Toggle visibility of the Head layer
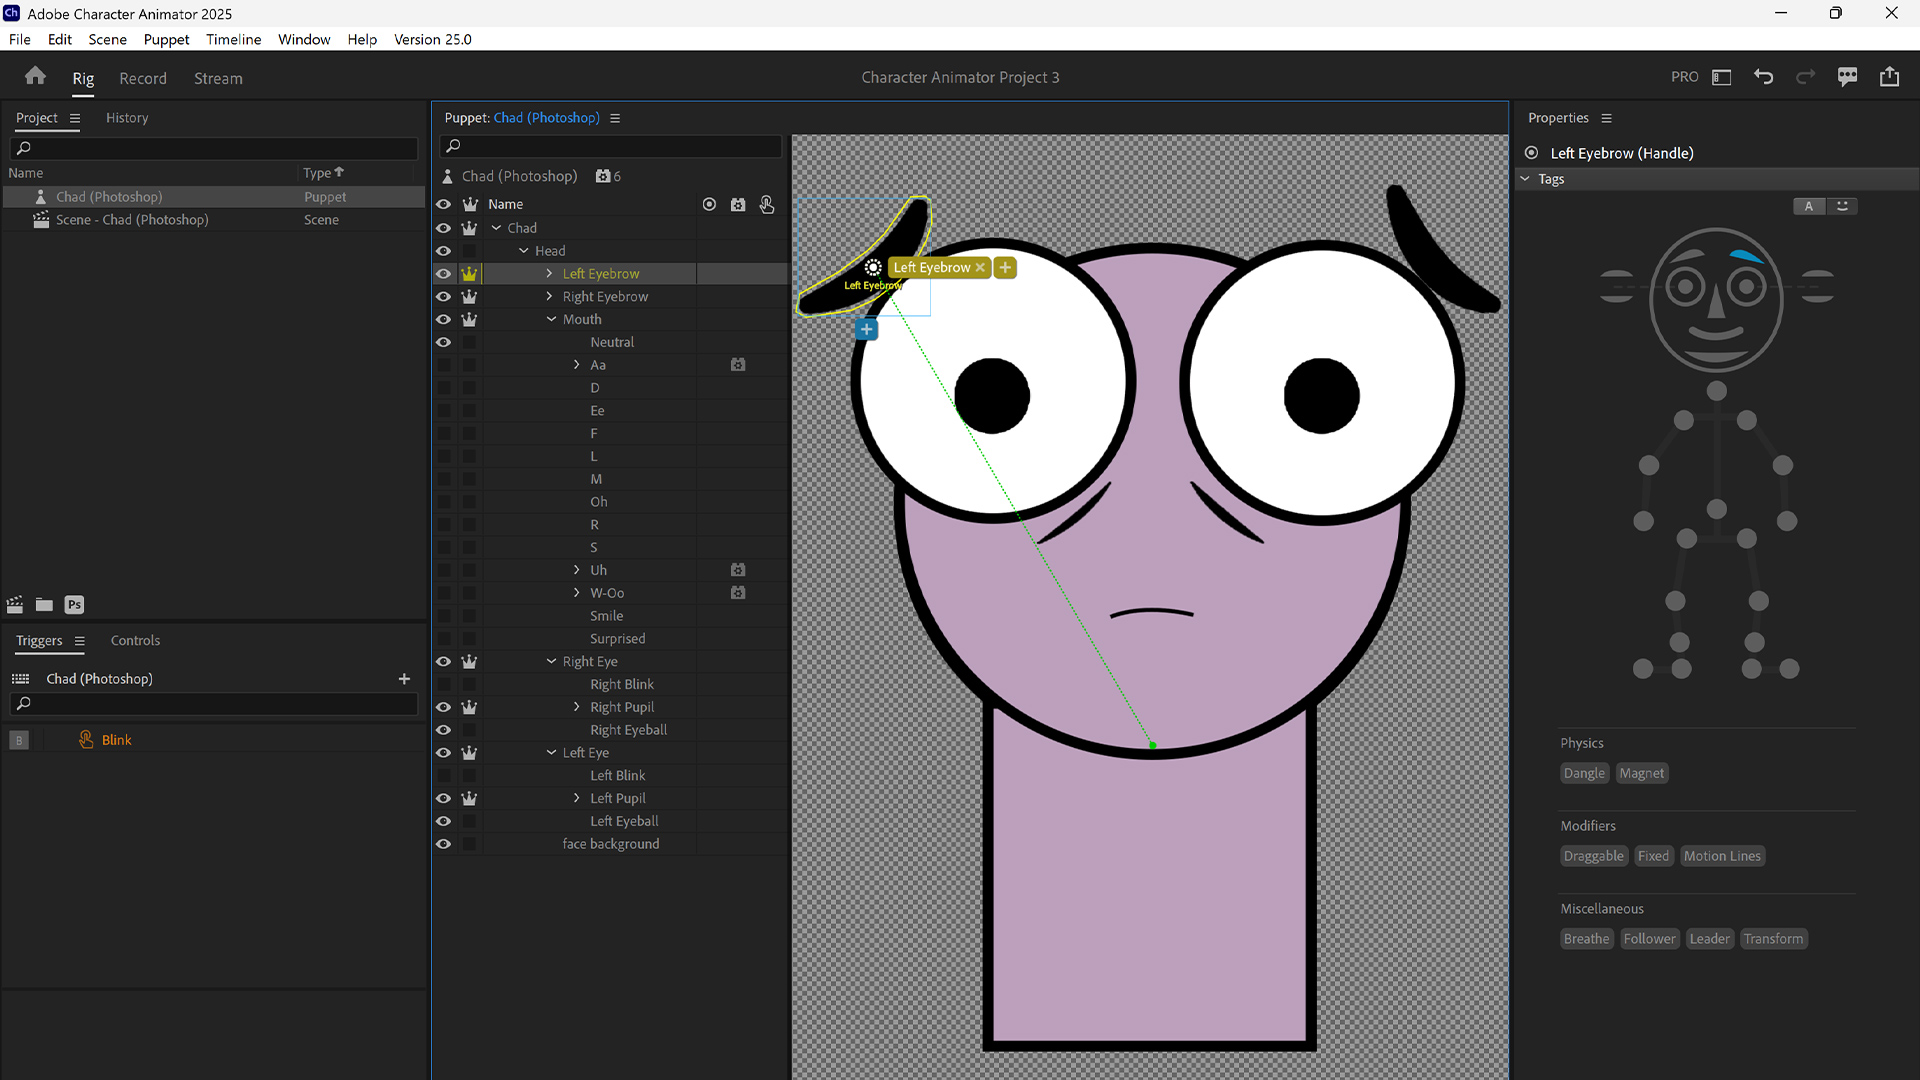This screenshot has width=1920, height=1080. click(443, 251)
